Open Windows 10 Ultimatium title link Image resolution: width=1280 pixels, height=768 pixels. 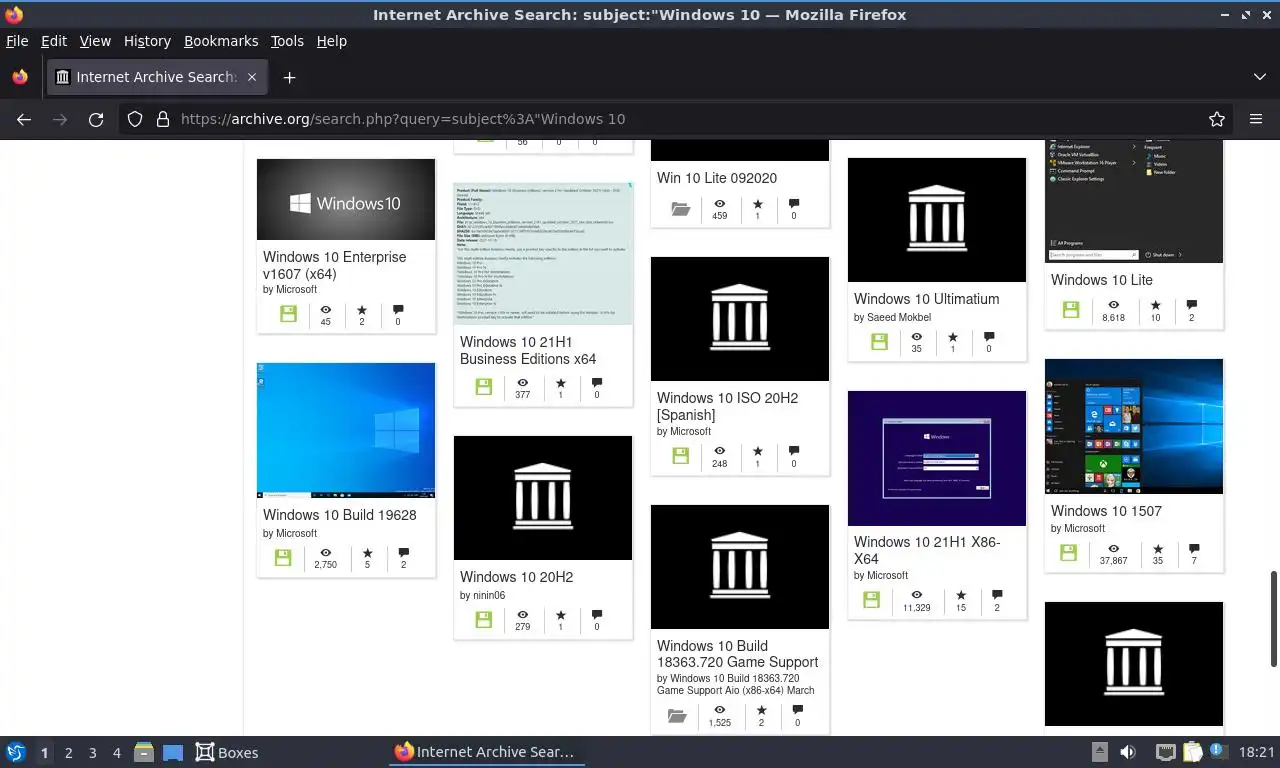[x=926, y=299]
